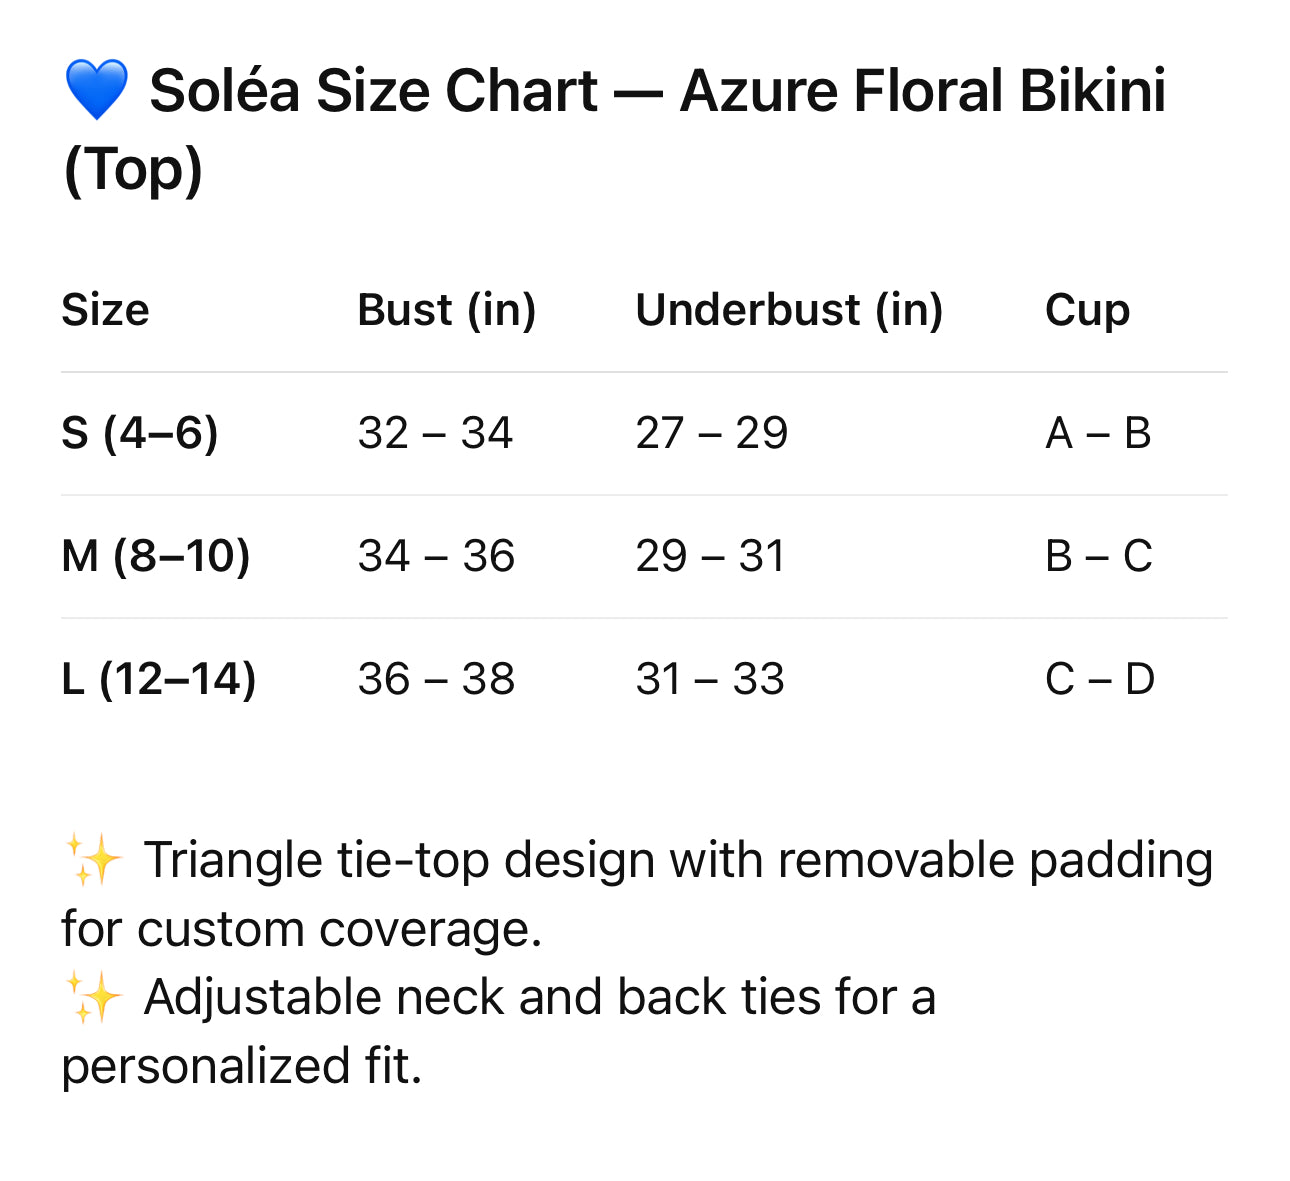Screen dimensions: 1290x1181
Task: Click the 29 – 31 underbust value
Action: click(710, 556)
